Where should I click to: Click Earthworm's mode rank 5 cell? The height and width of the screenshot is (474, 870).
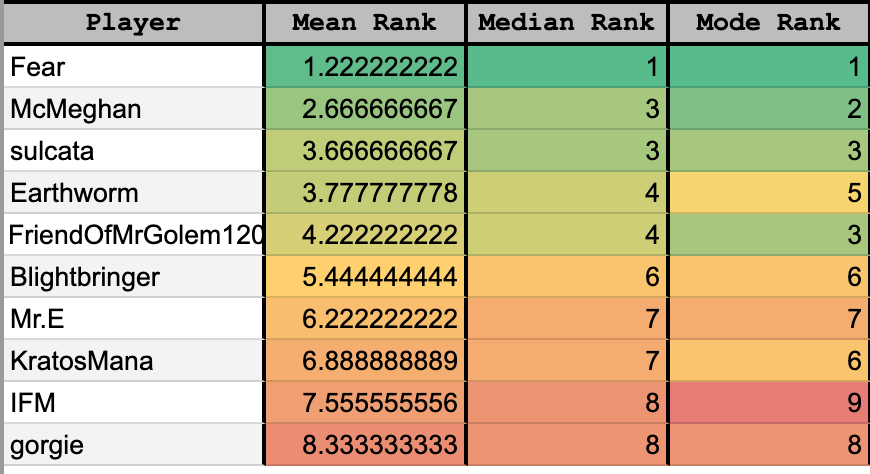[x=769, y=193]
